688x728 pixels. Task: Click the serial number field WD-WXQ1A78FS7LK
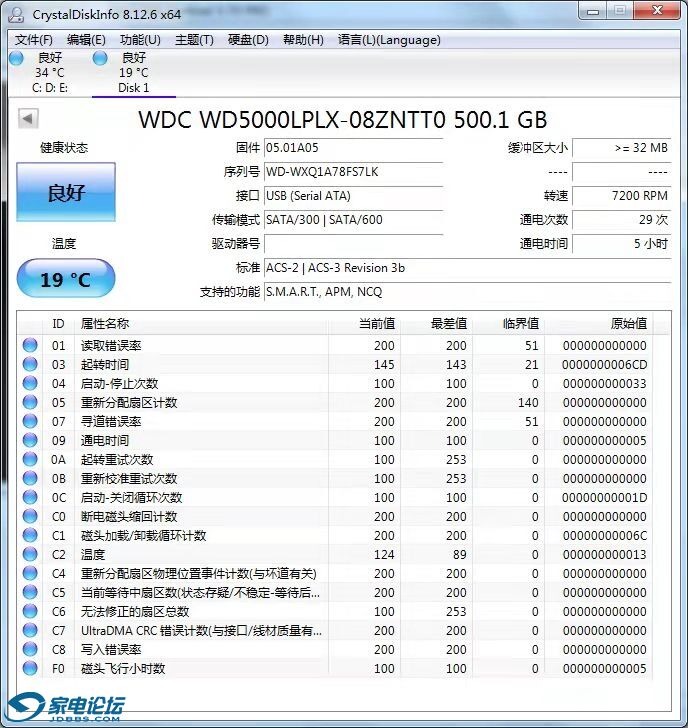tap(353, 172)
